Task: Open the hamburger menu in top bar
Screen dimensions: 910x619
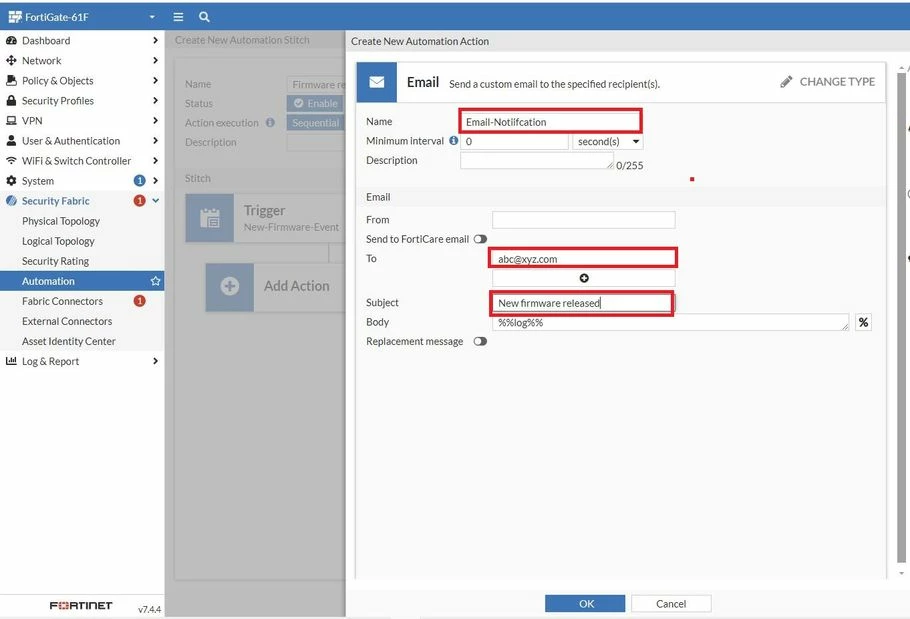Action: [178, 17]
